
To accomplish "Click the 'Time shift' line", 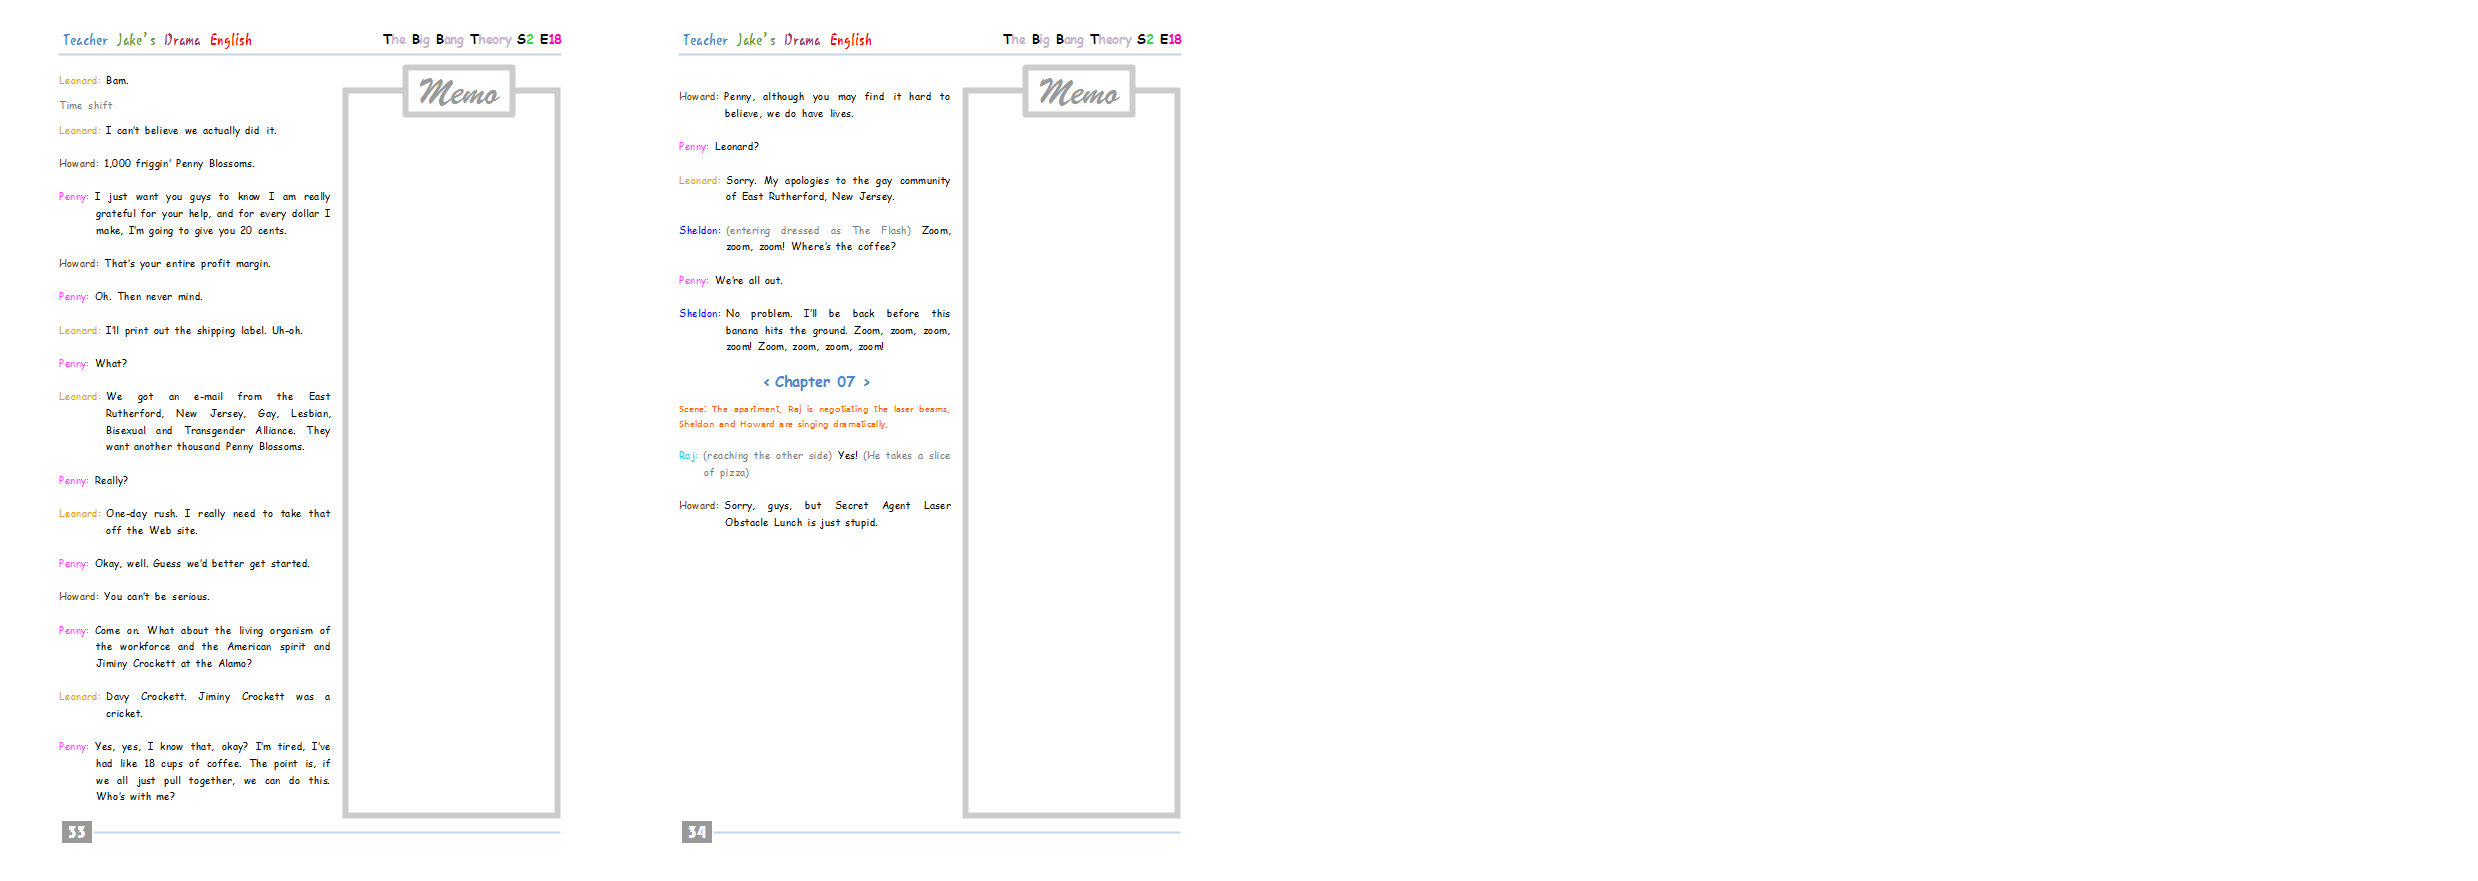I will (x=86, y=106).
